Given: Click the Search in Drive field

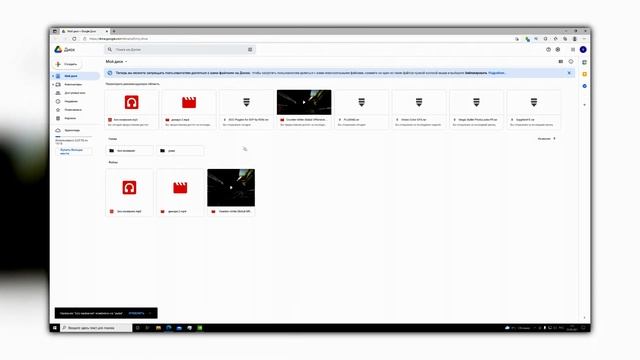Looking at the screenshot, I should coord(180,49).
